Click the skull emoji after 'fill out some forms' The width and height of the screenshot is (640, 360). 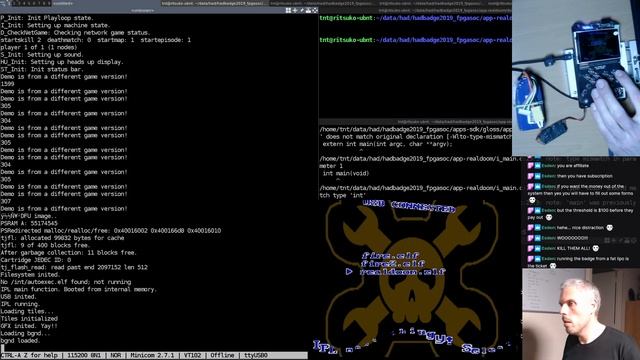[532, 200]
